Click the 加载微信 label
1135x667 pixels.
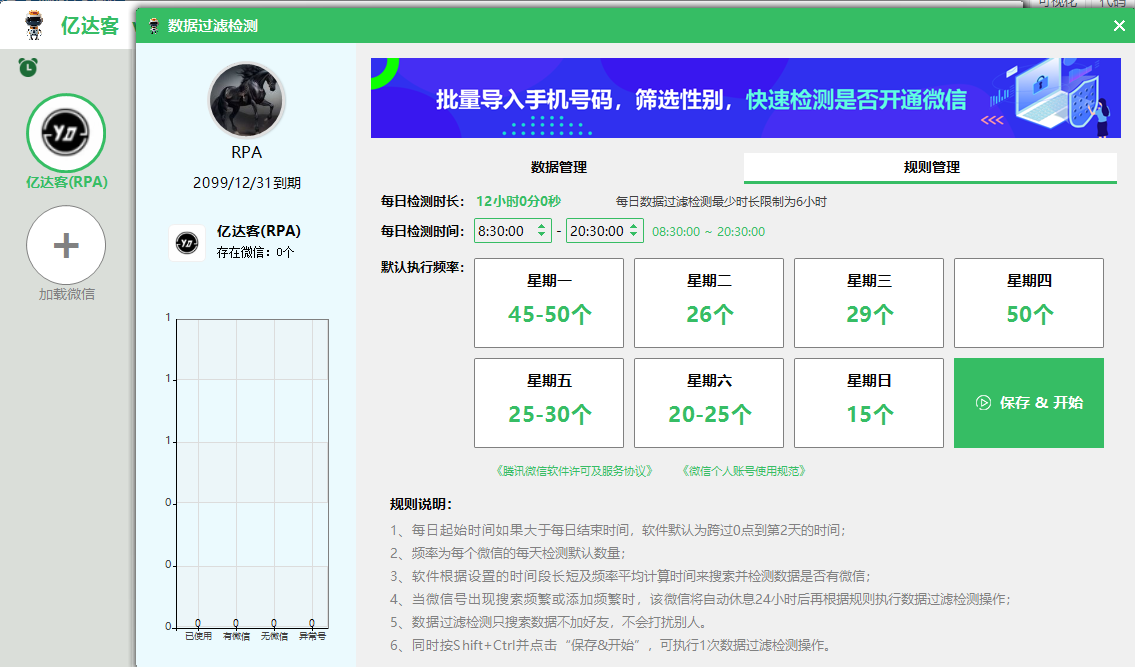tap(67, 294)
